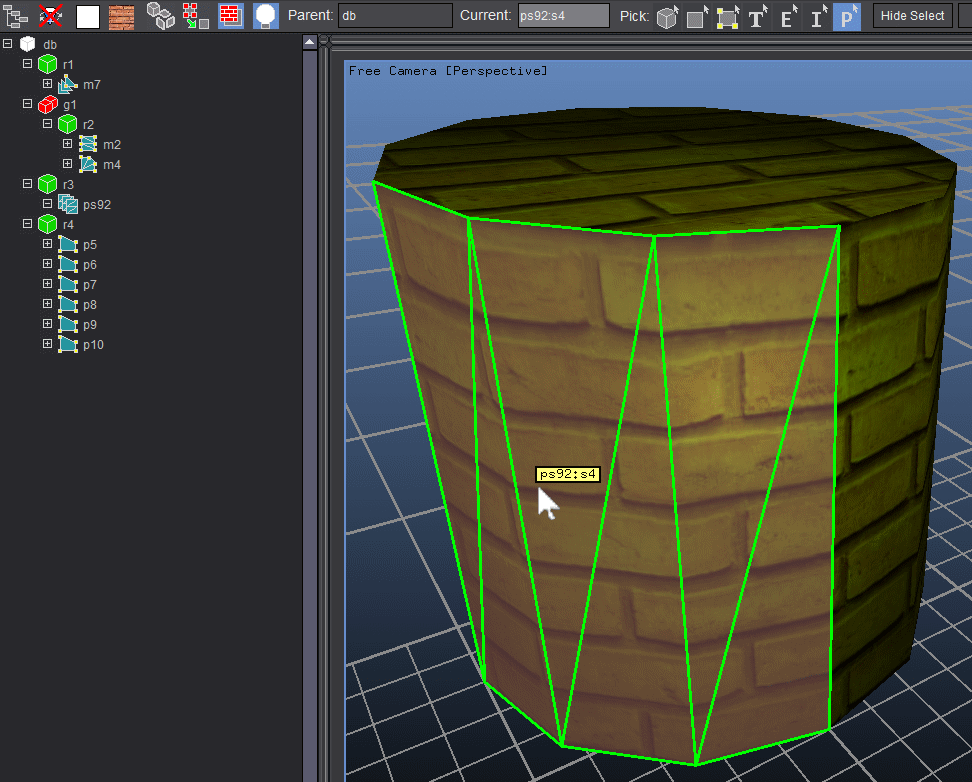Expand the m2 node
Screen dimensions: 972x782
[x=67, y=143]
